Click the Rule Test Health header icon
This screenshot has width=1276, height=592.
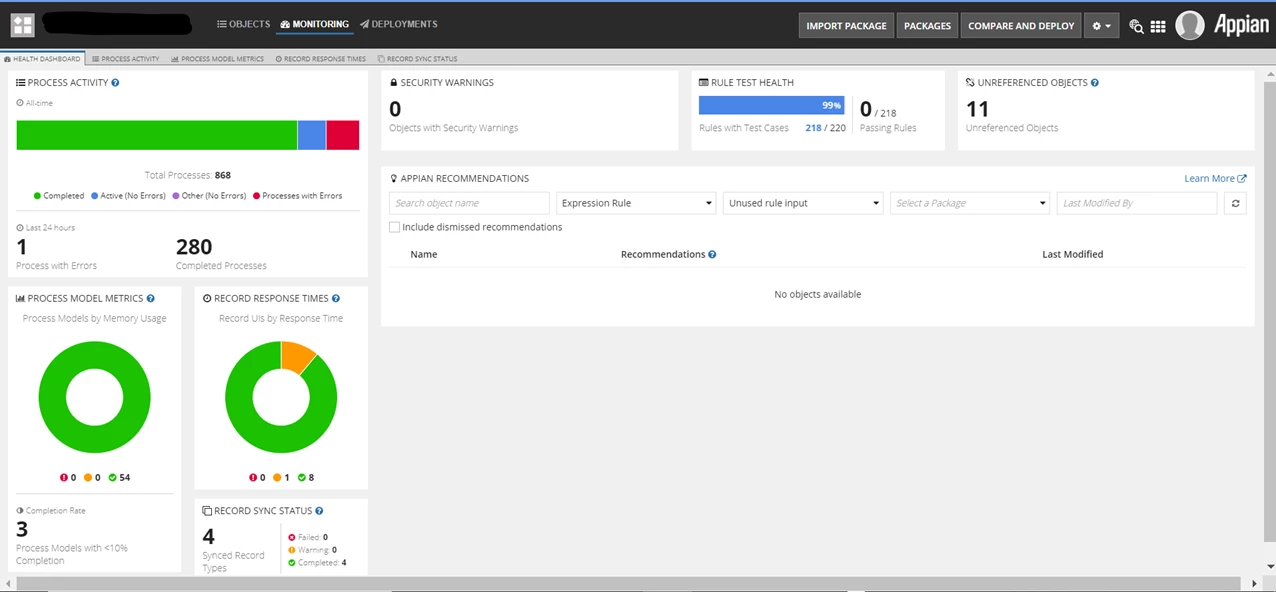(703, 83)
